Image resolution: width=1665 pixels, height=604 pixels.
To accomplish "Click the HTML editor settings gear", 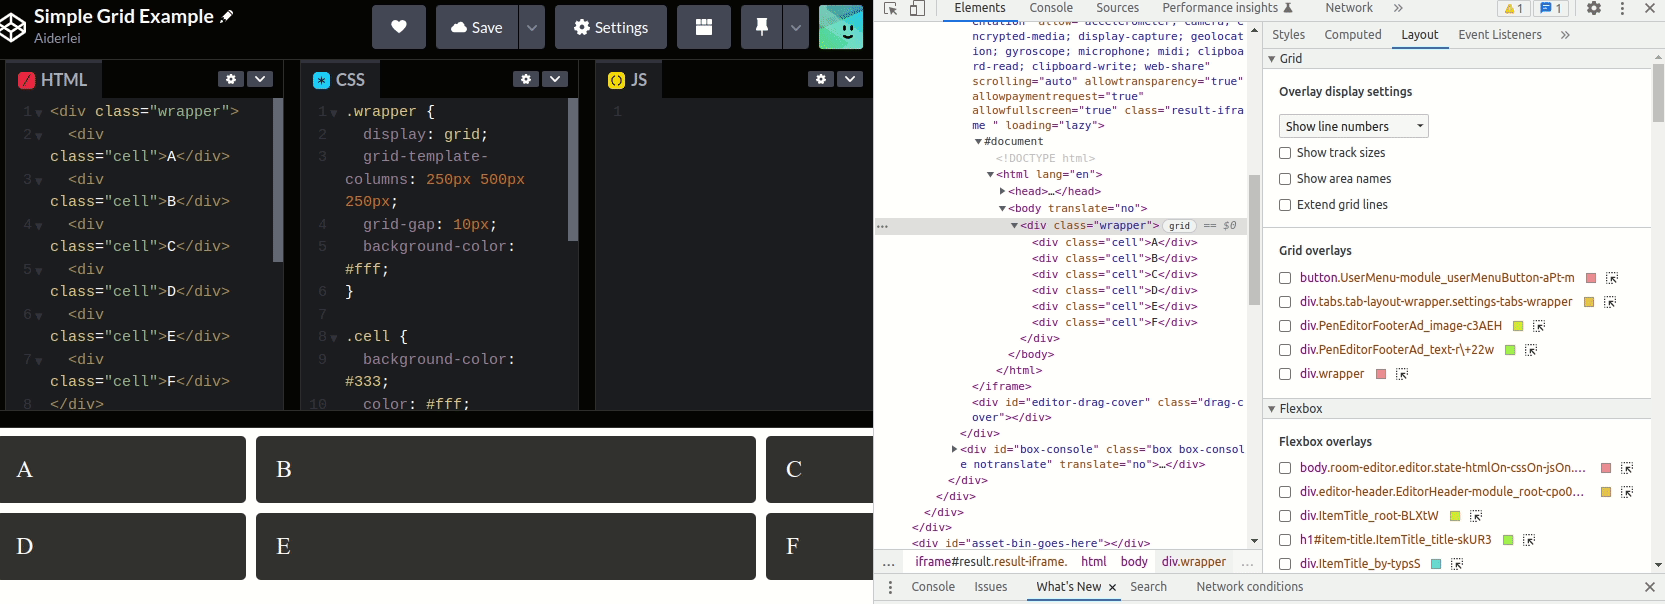I will point(231,79).
